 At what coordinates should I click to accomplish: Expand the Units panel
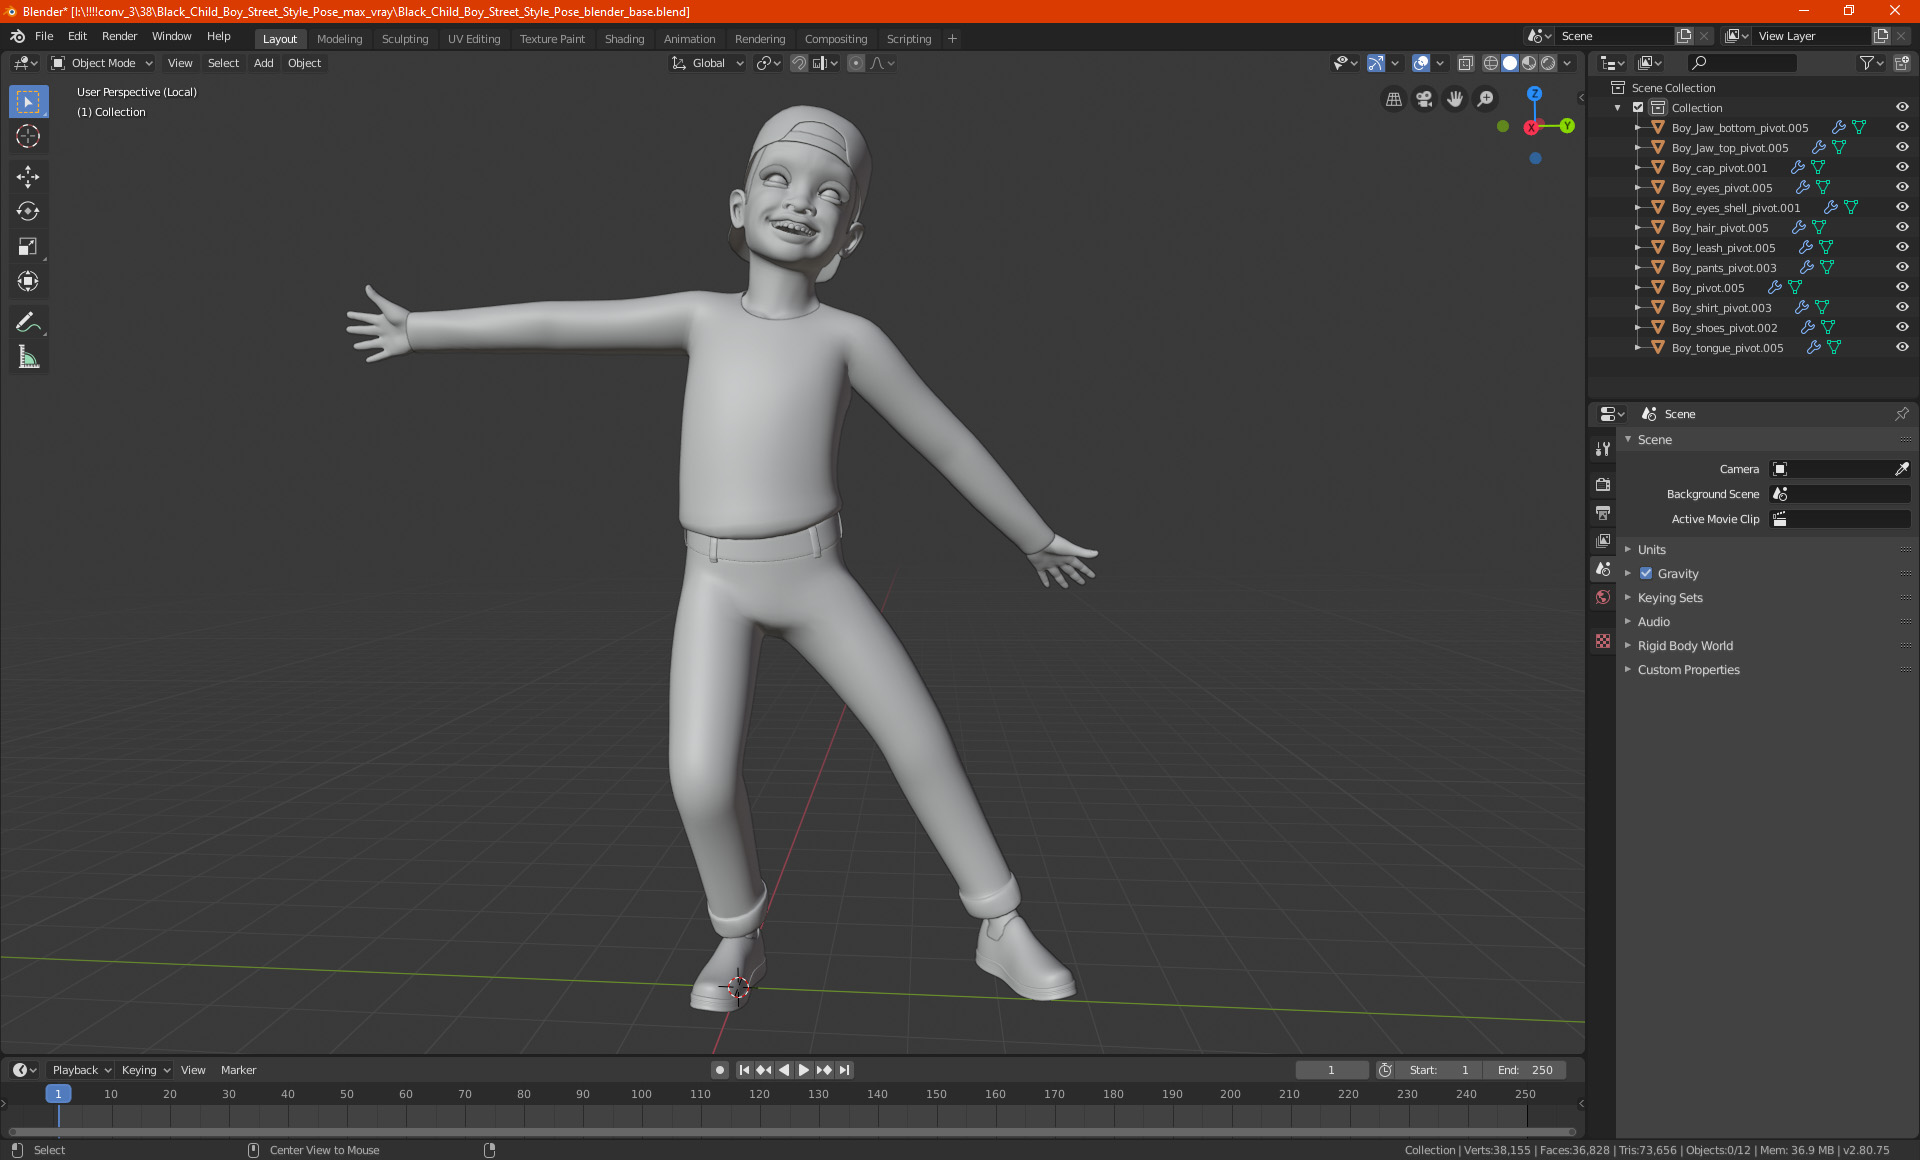coord(1651,550)
